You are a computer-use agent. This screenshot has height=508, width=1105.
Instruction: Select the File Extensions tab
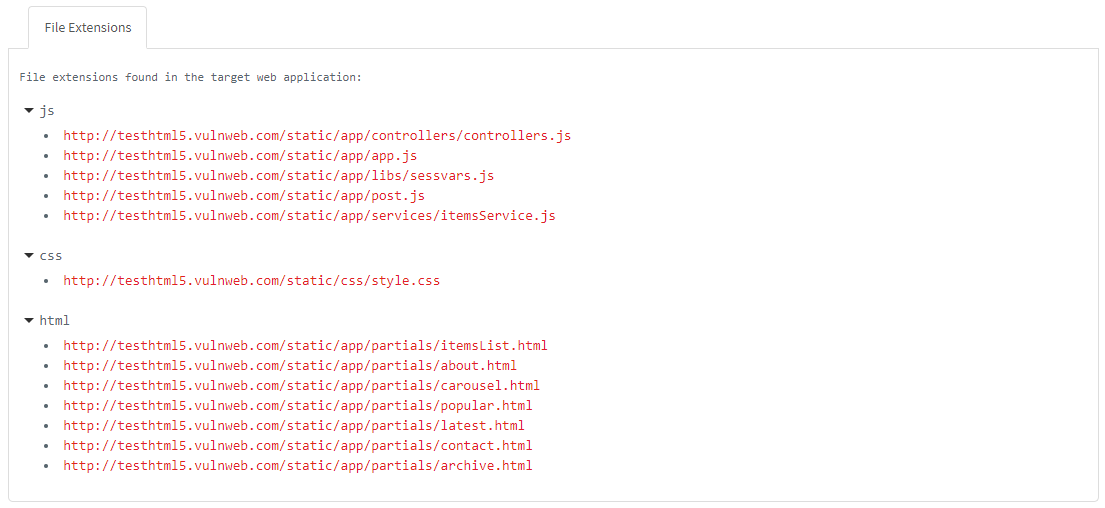(88, 28)
